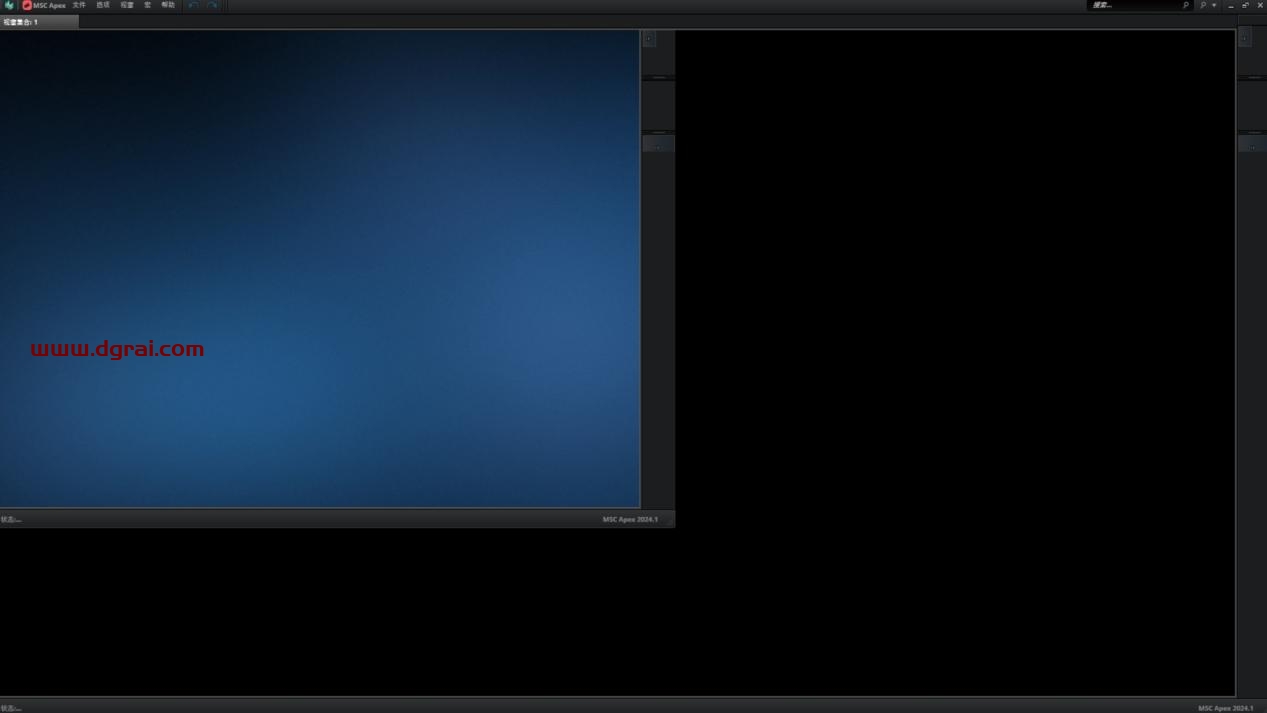
Task: Open the 帮助 menu
Action: tap(168, 5)
